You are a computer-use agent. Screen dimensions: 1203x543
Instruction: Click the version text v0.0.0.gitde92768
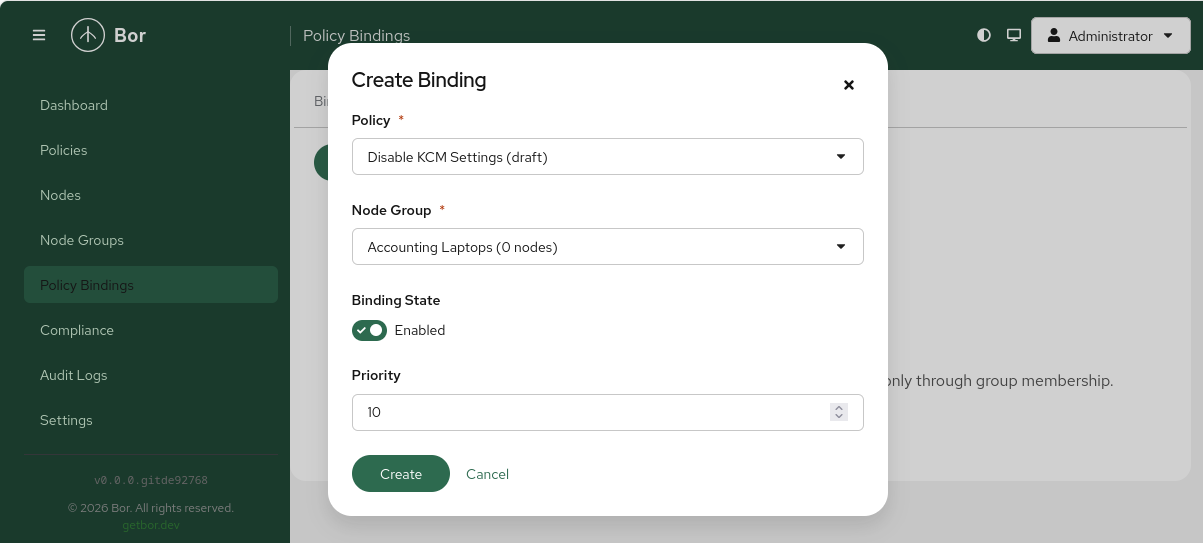(151, 480)
